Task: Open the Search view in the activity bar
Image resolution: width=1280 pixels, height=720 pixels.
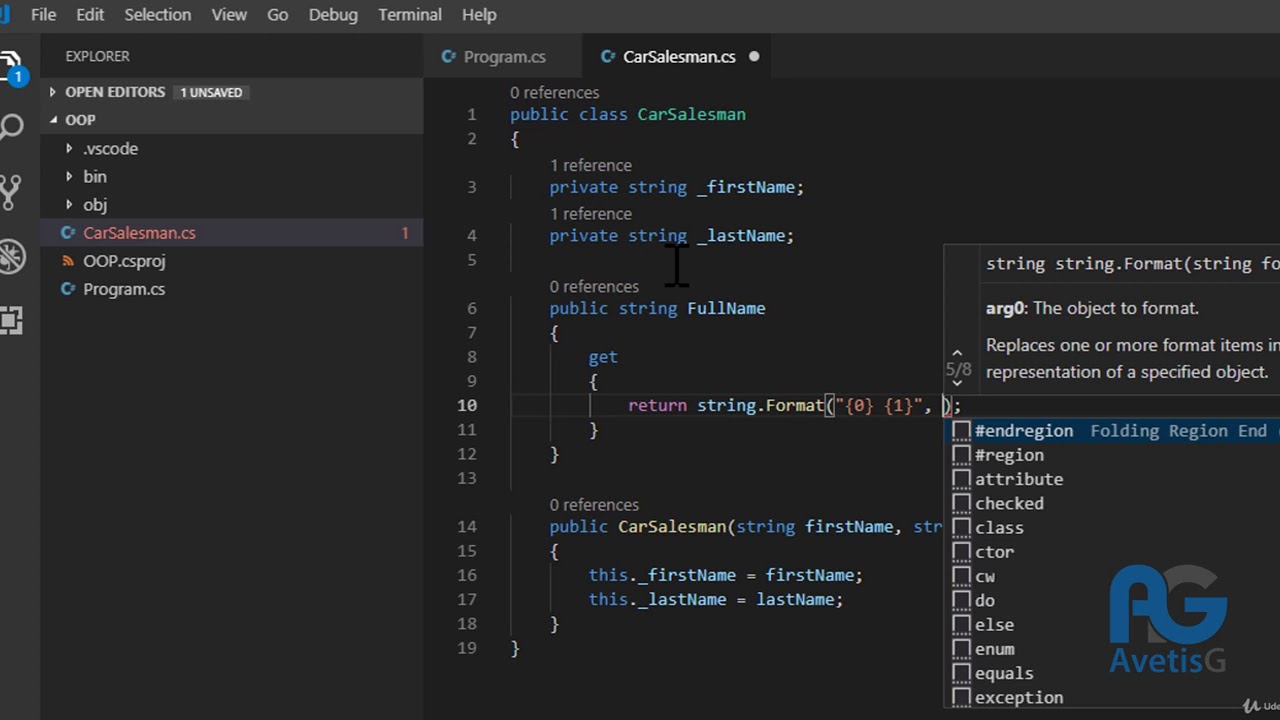Action: (11, 127)
